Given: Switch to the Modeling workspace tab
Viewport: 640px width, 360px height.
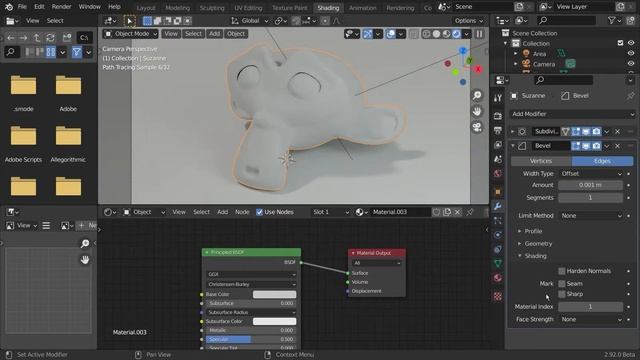Looking at the screenshot, I should pos(178,8).
